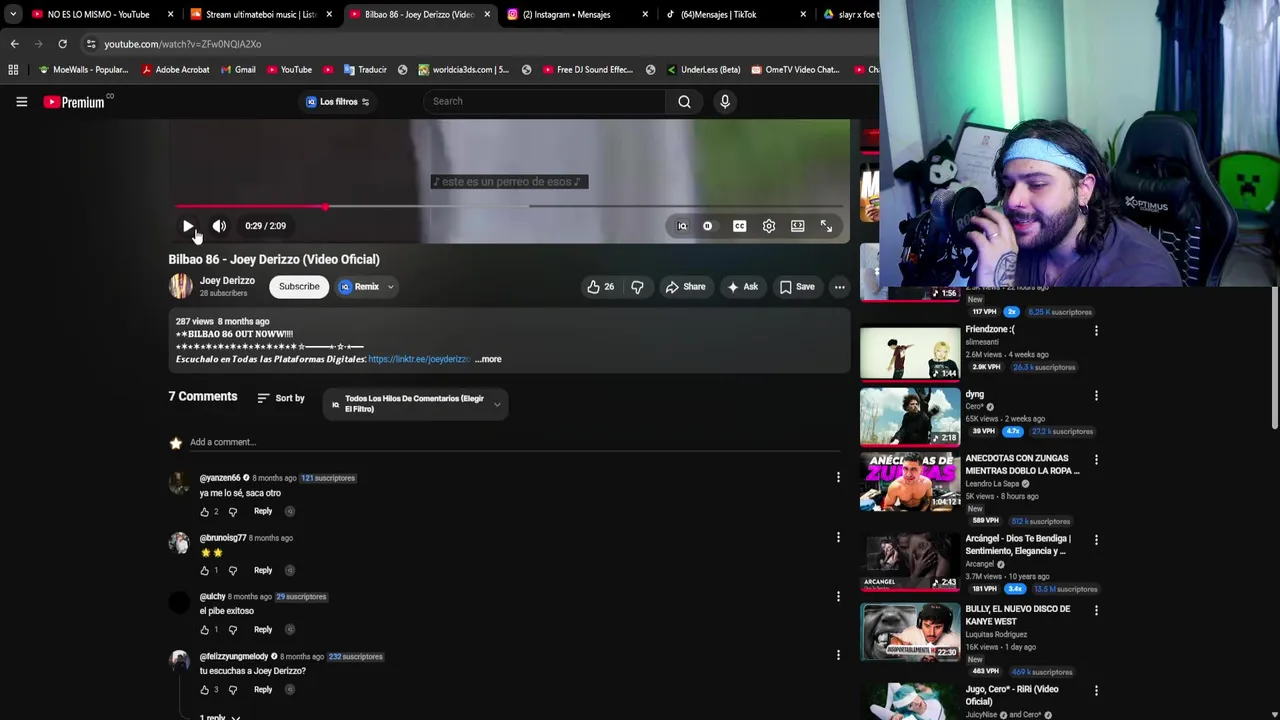Open the player settings gear

pos(769,226)
